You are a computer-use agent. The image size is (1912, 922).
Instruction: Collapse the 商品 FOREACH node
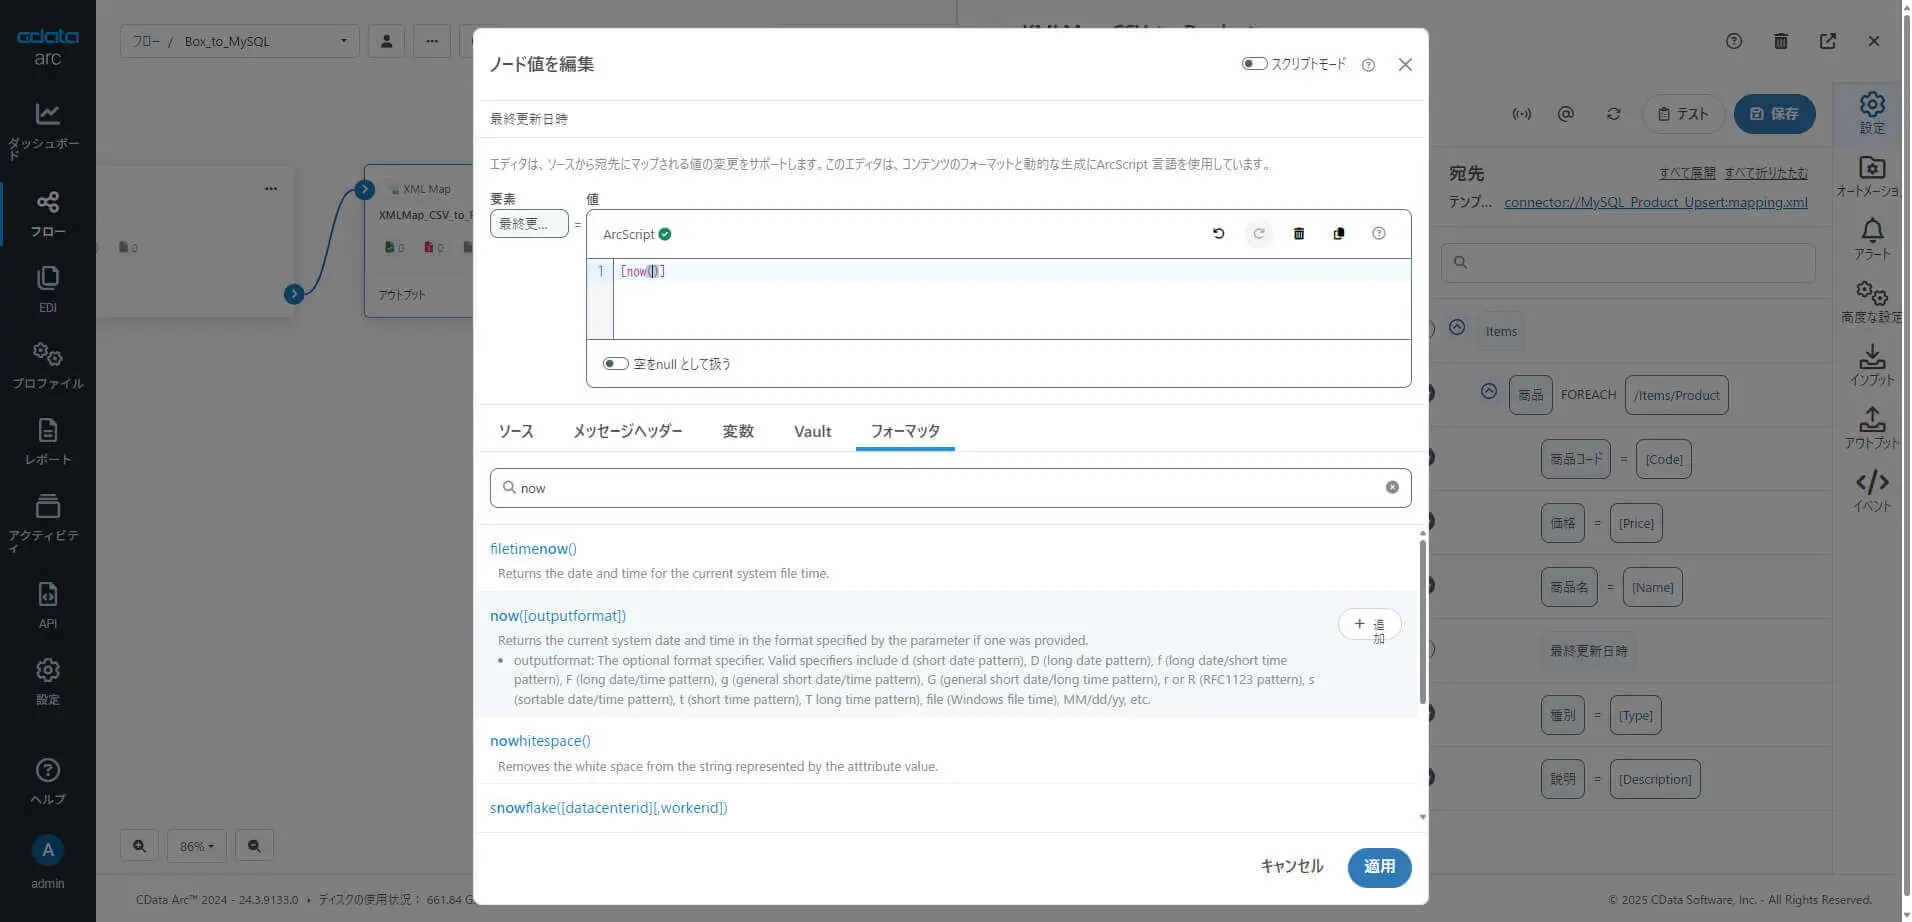1489,392
